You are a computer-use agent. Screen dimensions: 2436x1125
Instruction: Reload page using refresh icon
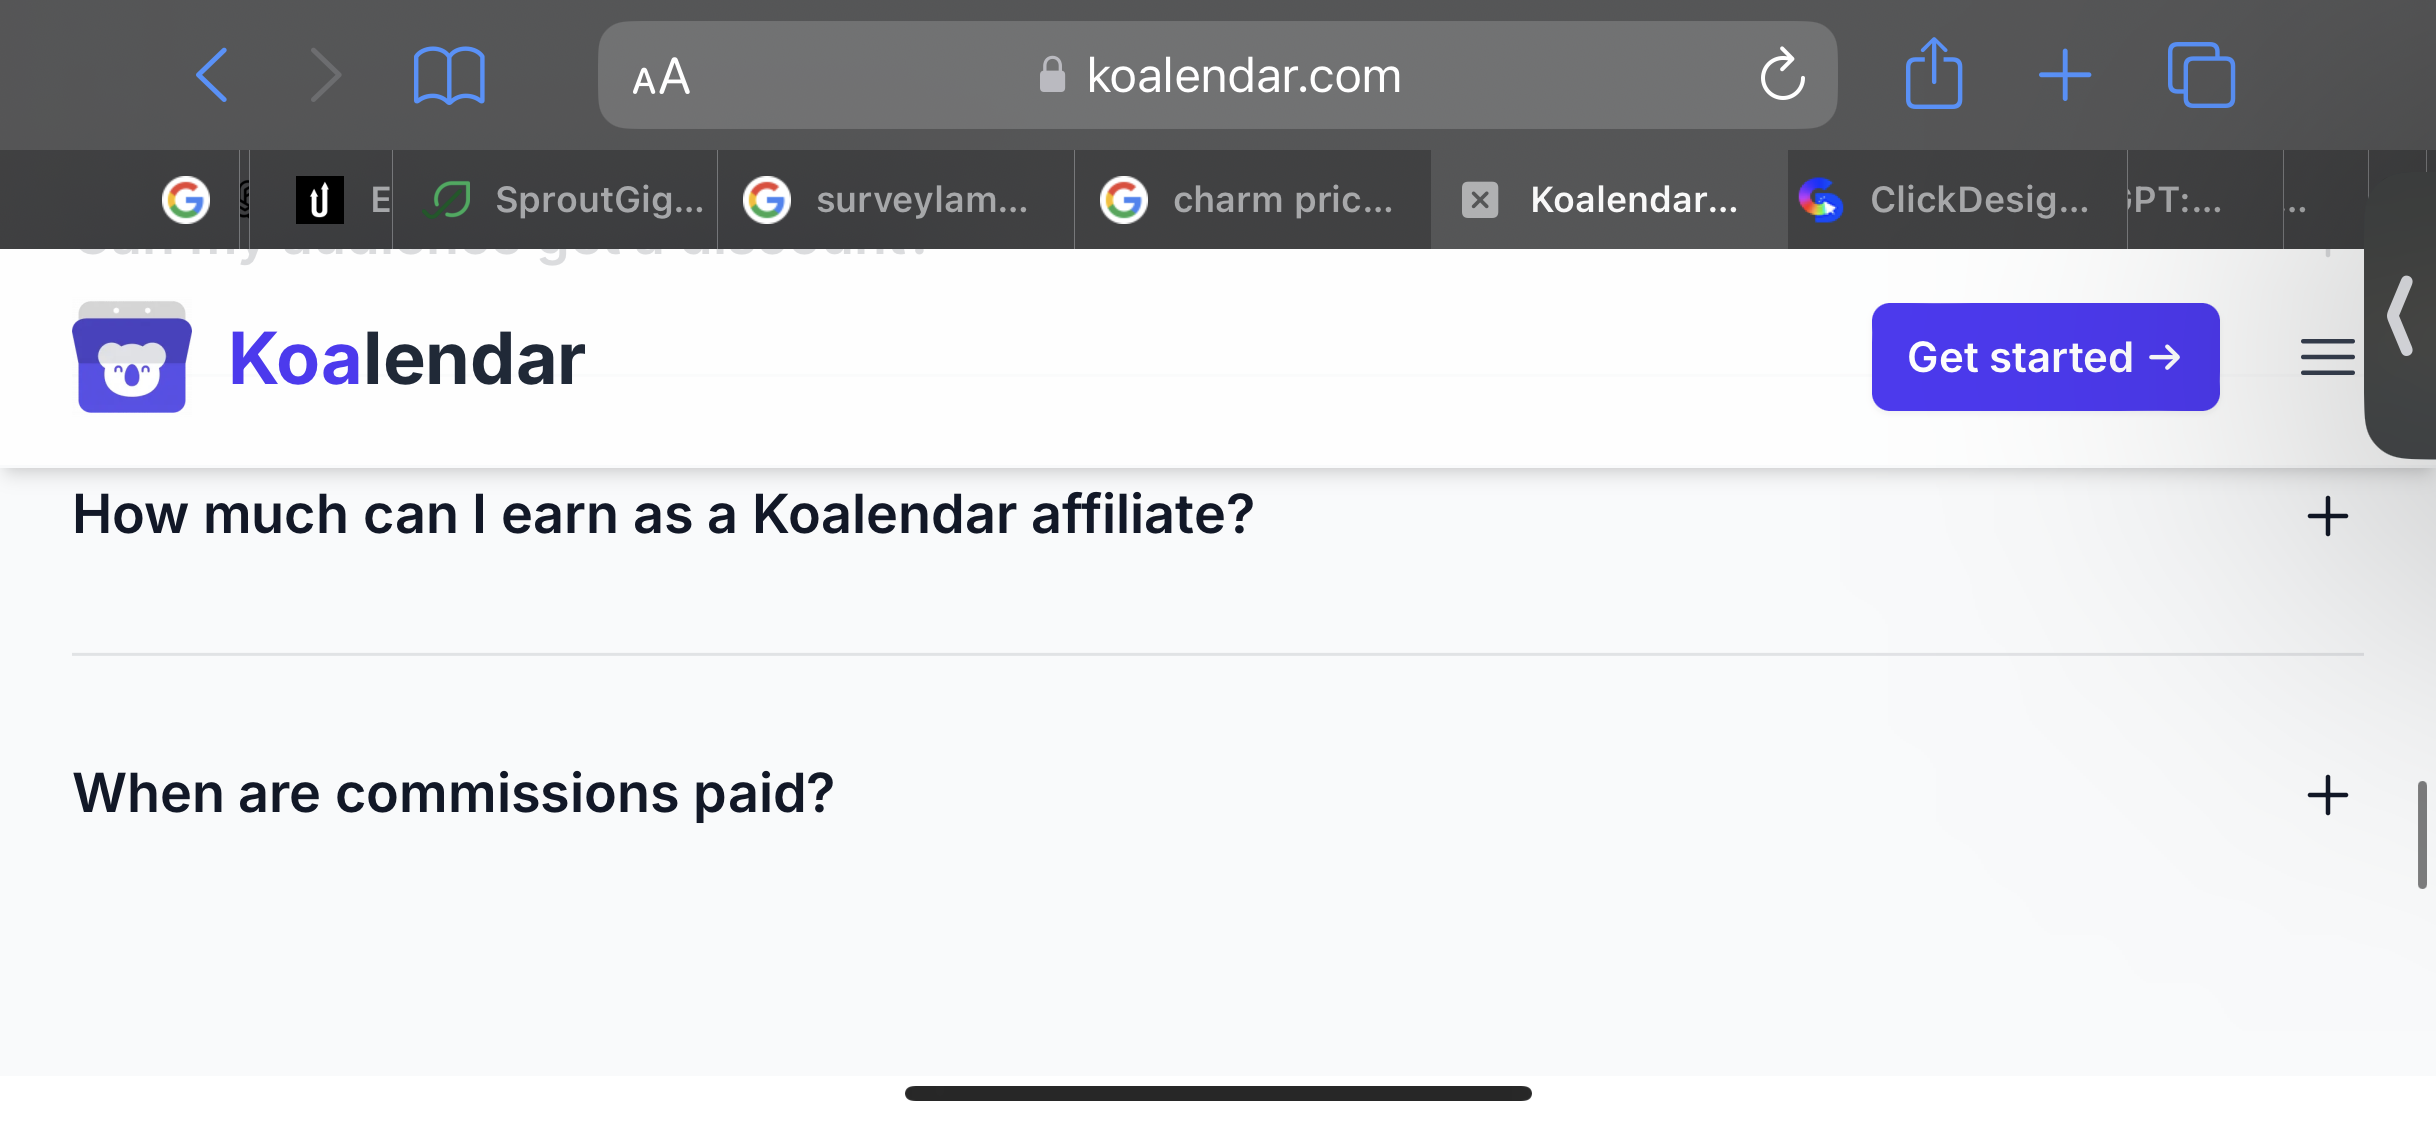pos(1782,75)
